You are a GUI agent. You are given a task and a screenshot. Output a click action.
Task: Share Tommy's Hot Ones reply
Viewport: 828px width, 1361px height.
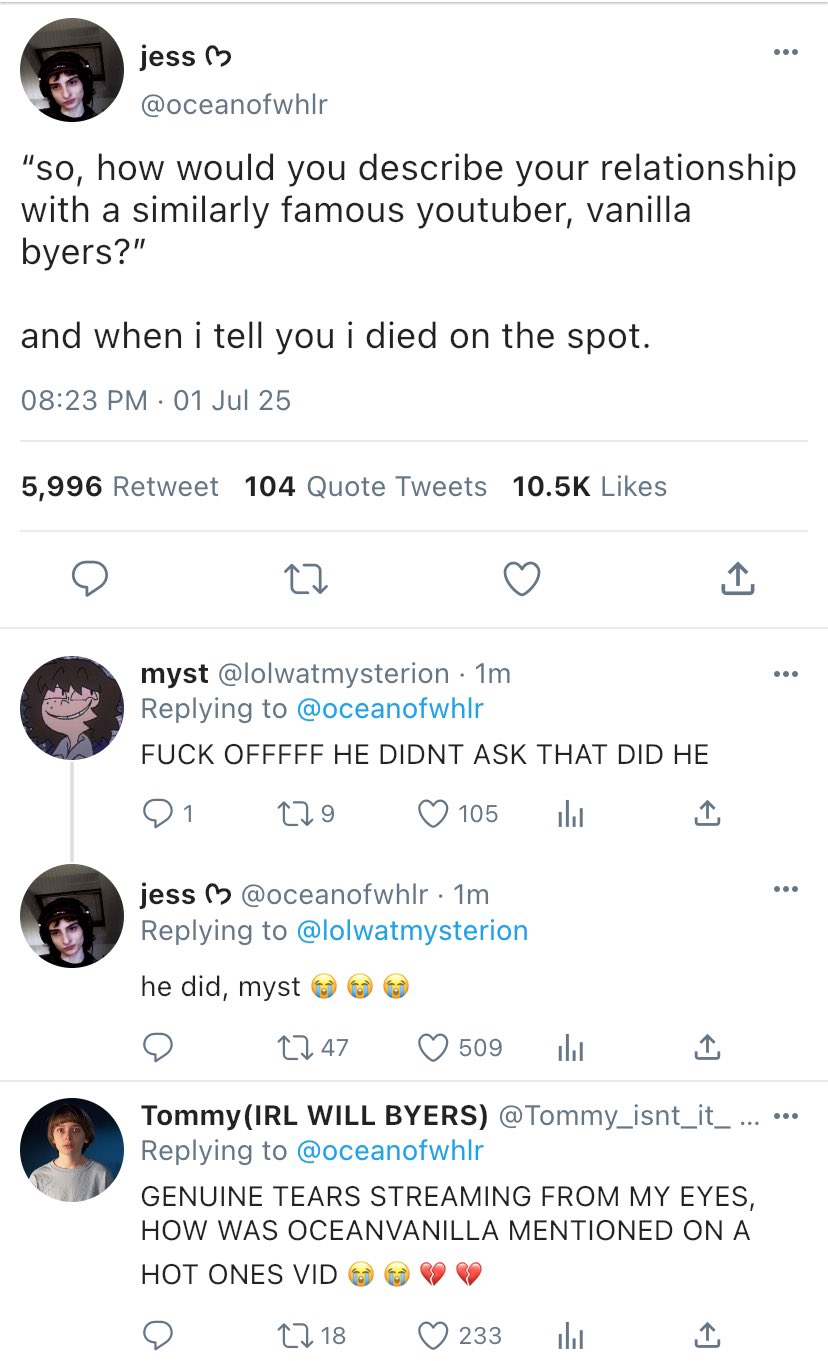(706, 1336)
